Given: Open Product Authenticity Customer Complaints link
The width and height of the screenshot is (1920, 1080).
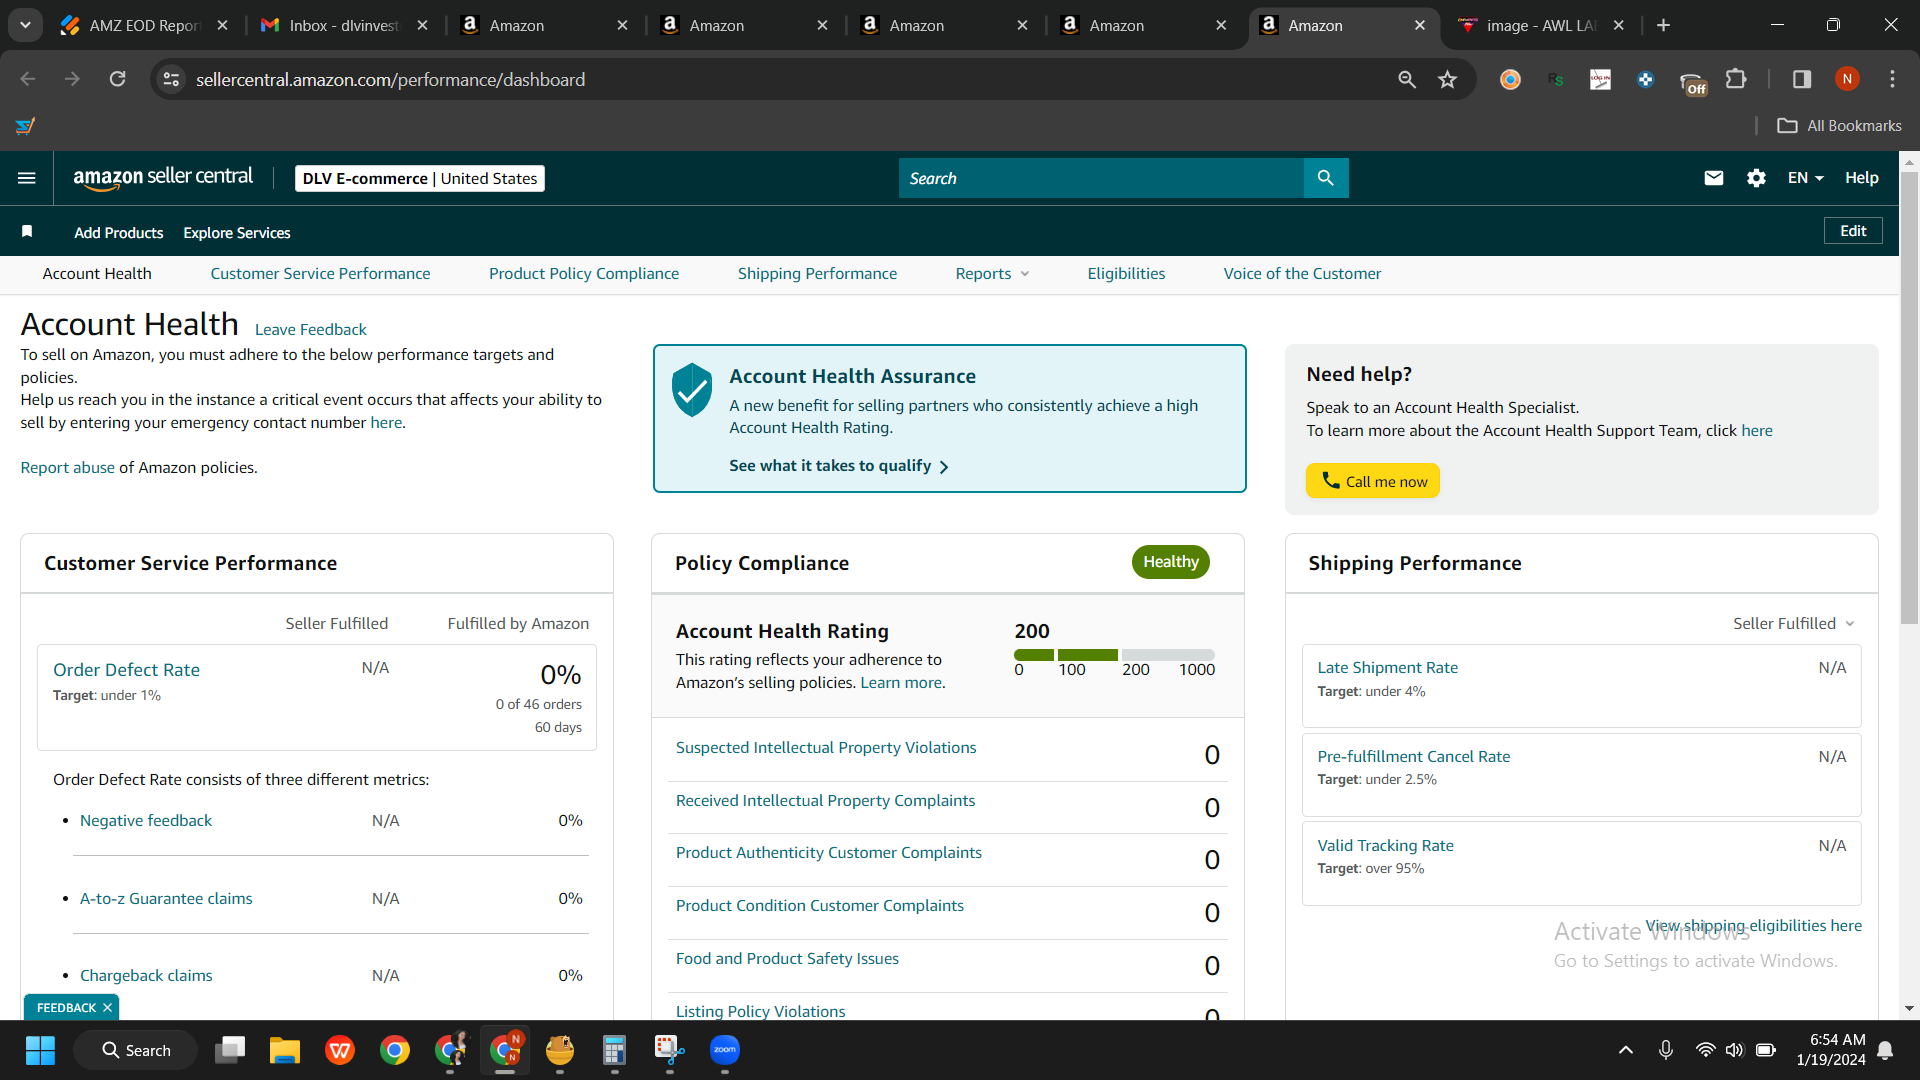Looking at the screenshot, I should (828, 853).
